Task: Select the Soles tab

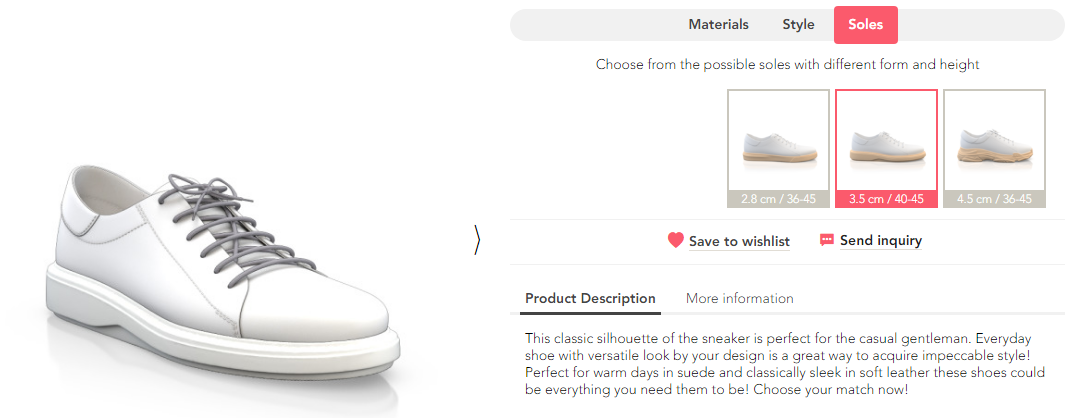Action: [x=865, y=25]
